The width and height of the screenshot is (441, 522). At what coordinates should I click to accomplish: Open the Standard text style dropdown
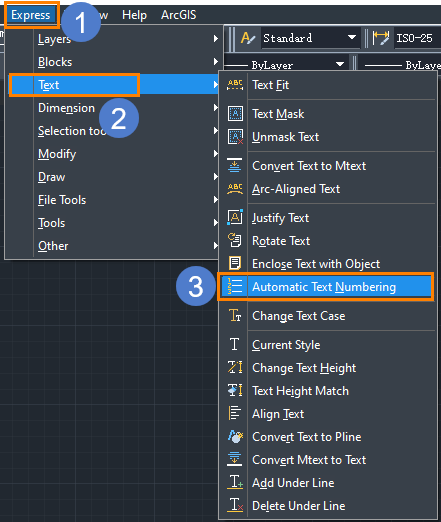(310, 38)
